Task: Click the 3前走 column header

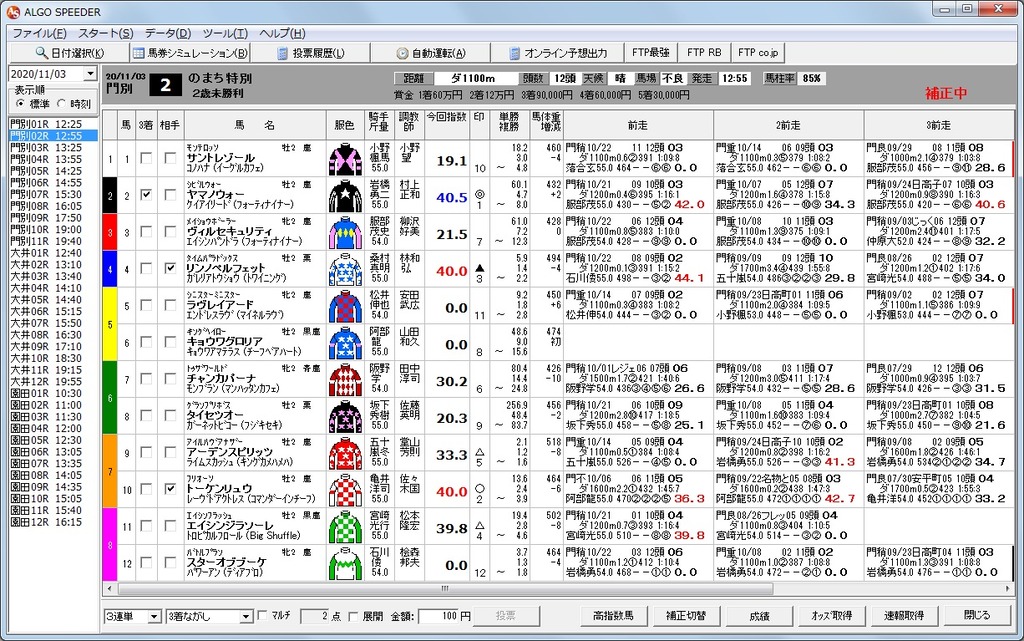Action: pyautogui.click(x=938, y=124)
